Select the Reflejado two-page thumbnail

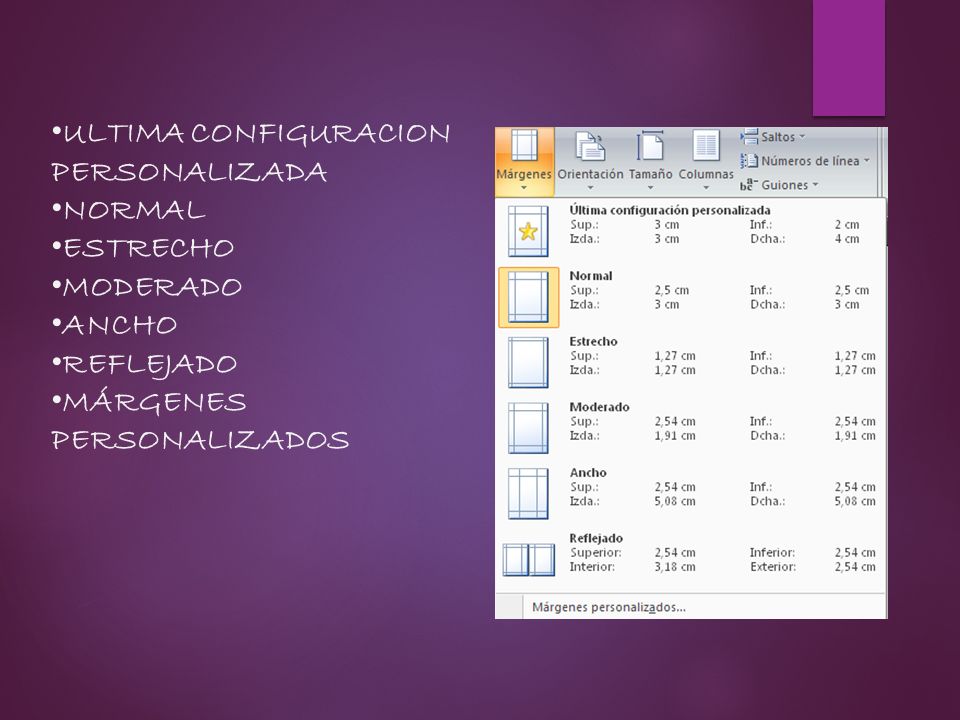click(528, 560)
